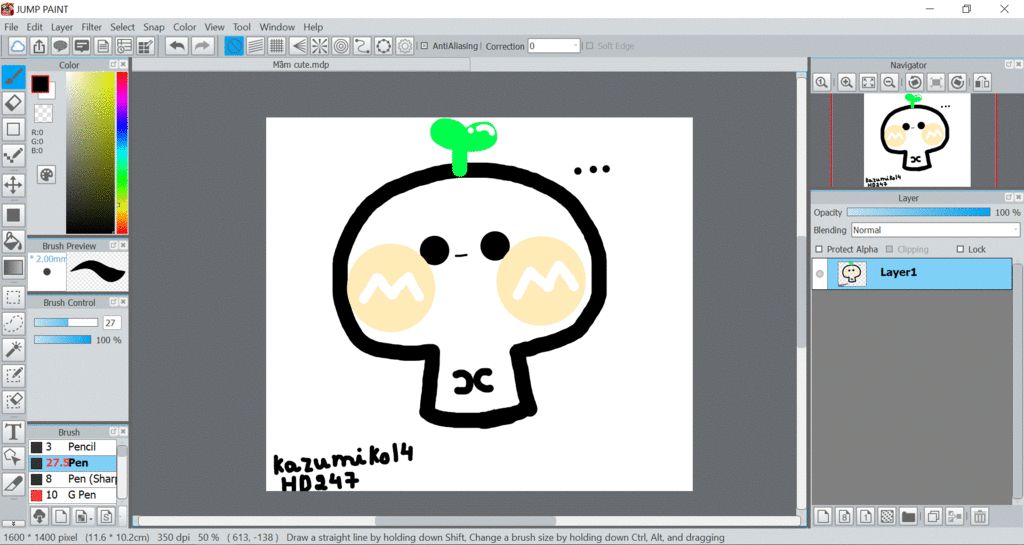Zoom out from the Navigator panel
1024x545 pixels.
coord(889,82)
